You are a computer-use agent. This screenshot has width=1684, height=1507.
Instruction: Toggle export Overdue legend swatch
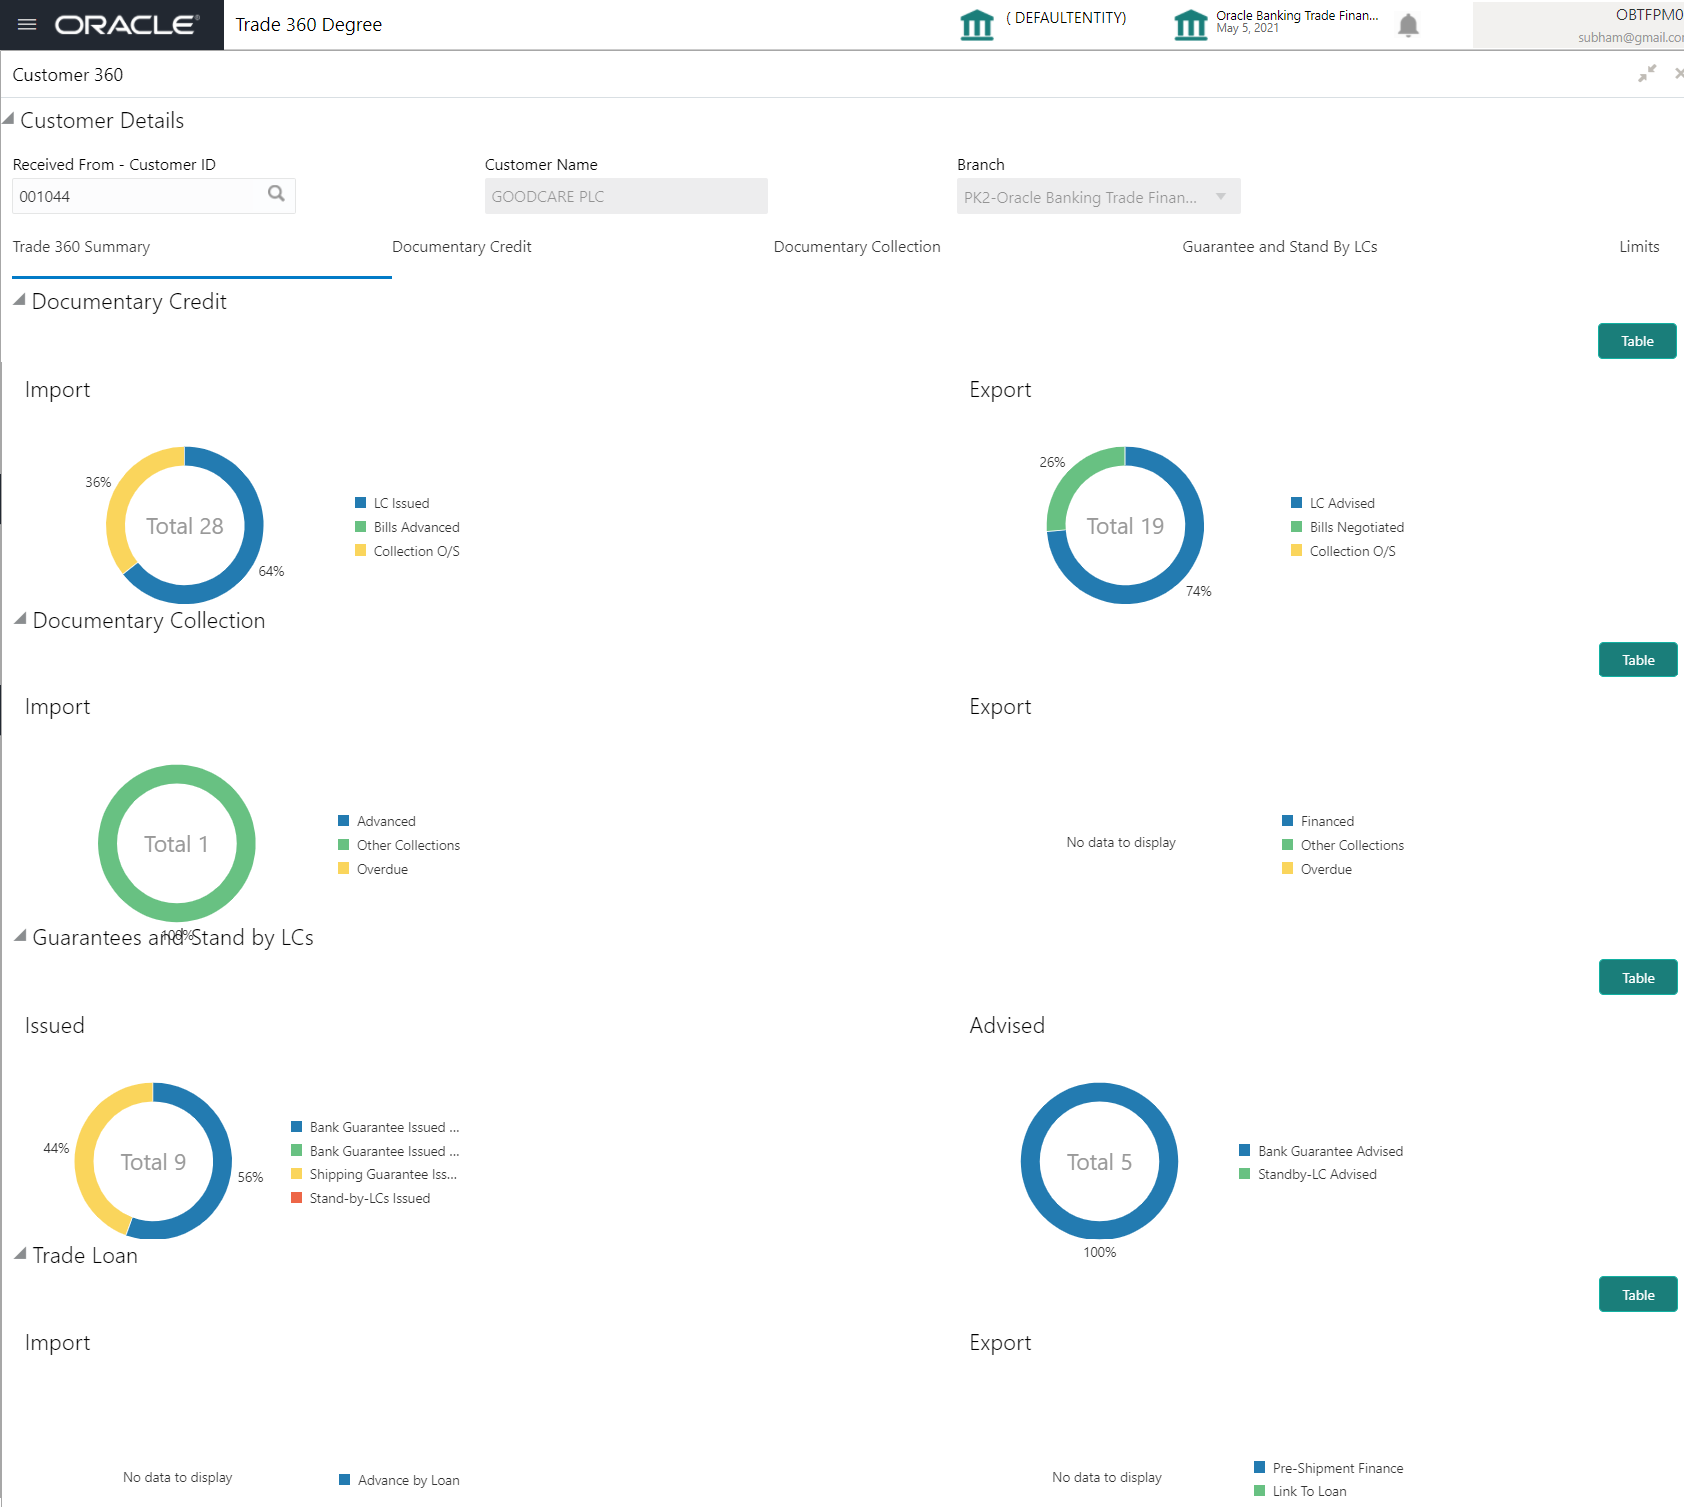coord(1288,869)
